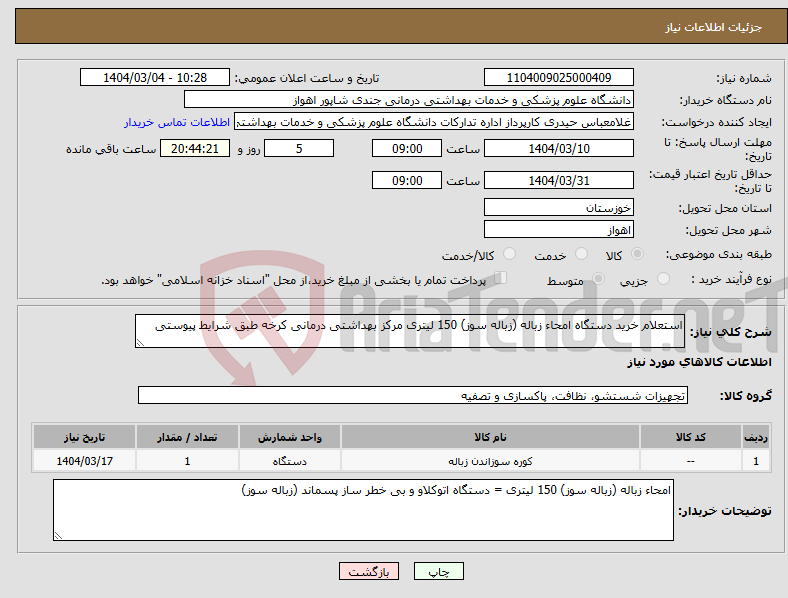Click the row number cell 1 under ردیف

coord(756,461)
